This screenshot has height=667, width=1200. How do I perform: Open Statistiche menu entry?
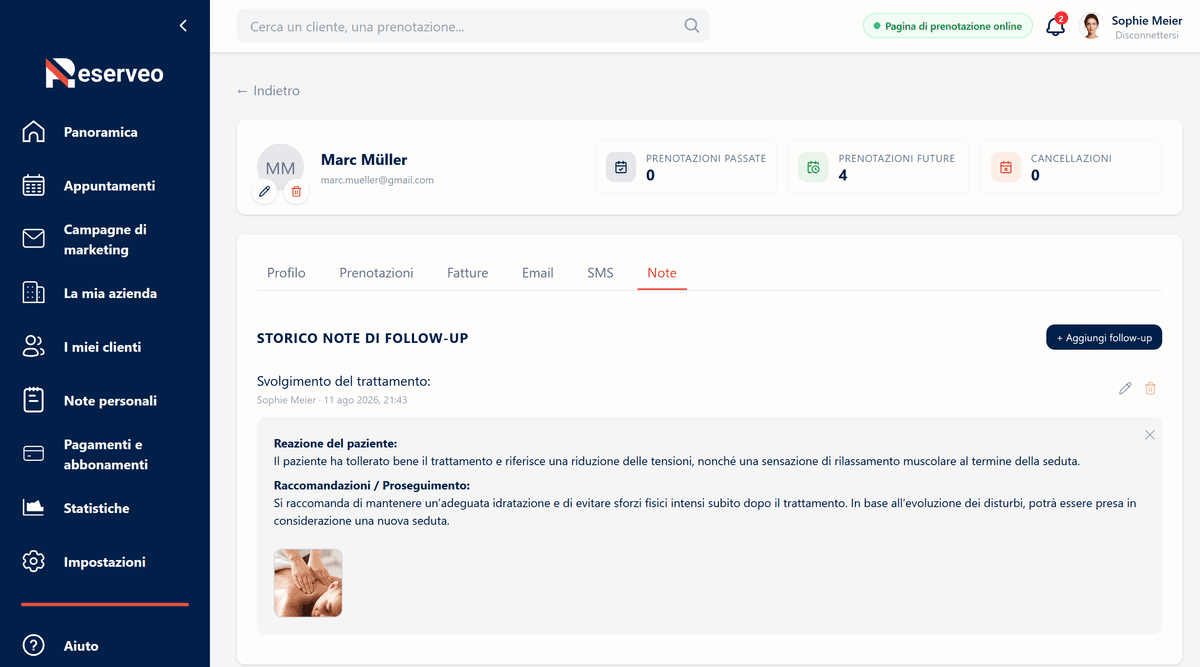(97, 508)
